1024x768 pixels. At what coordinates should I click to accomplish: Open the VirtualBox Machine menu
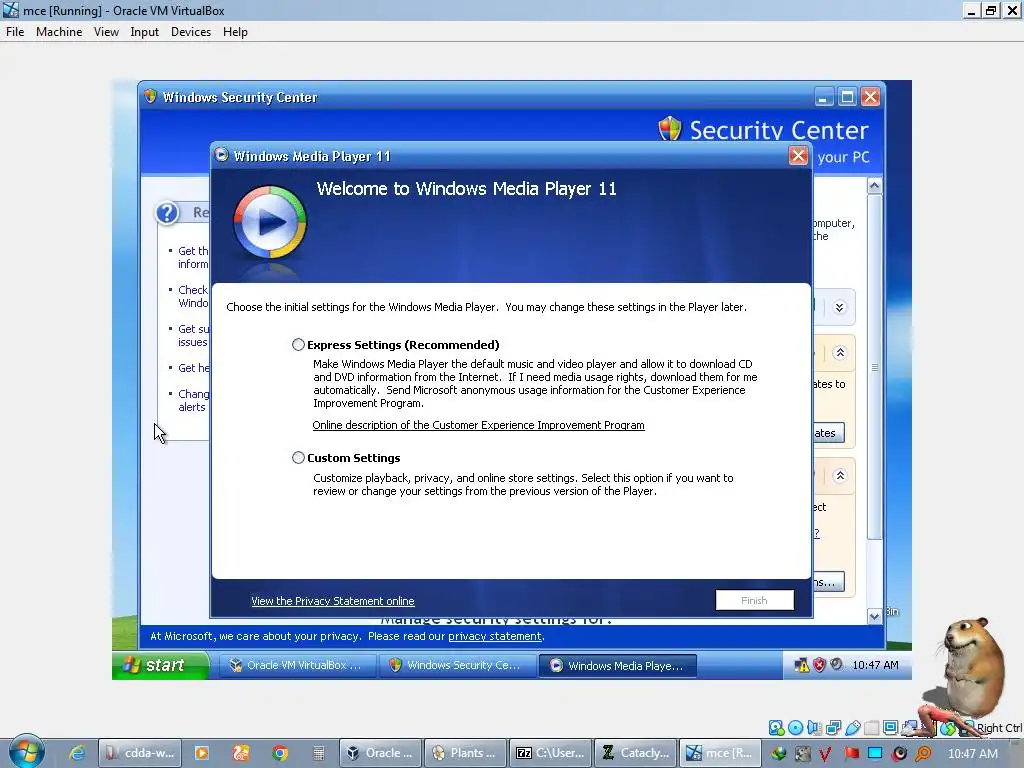coord(59,32)
